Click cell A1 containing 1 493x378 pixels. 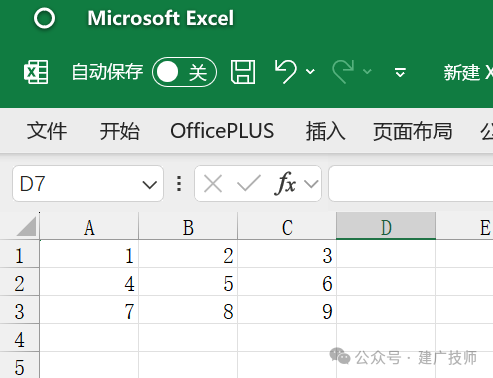click(89, 254)
